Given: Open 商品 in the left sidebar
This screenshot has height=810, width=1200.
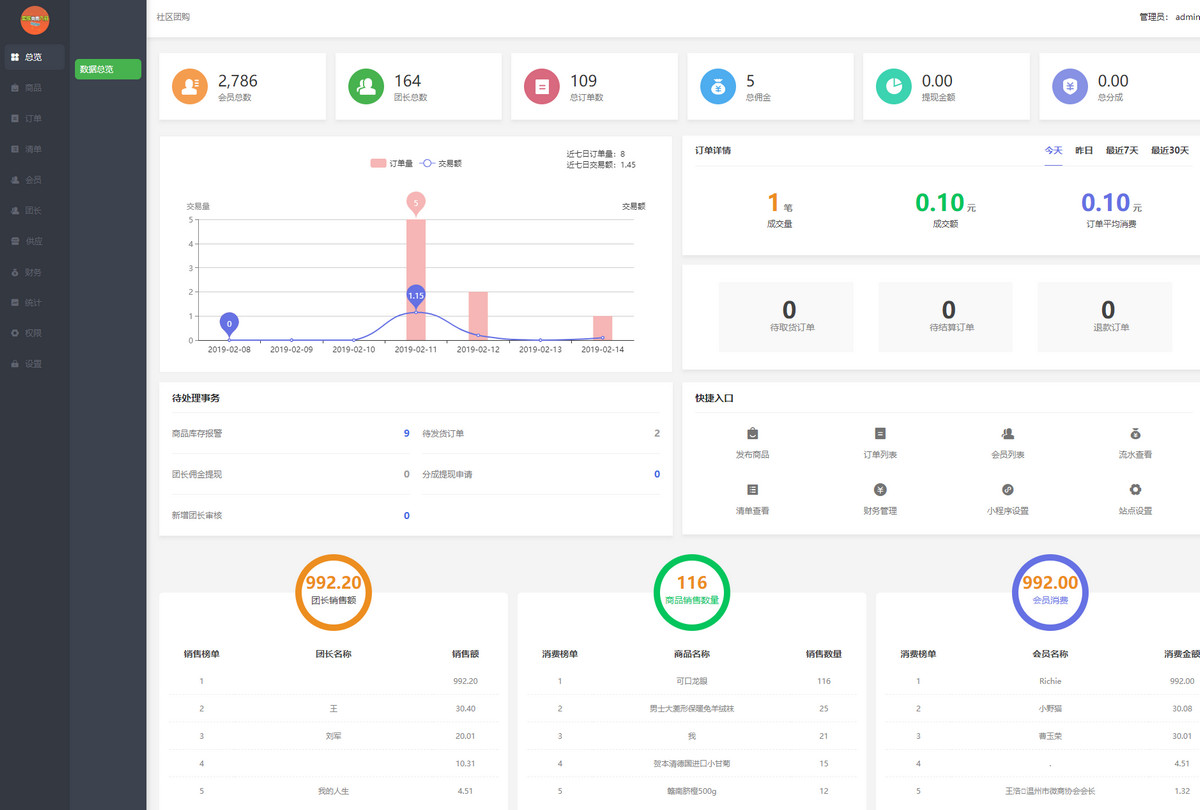Looking at the screenshot, I should pyautogui.click(x=33, y=88).
